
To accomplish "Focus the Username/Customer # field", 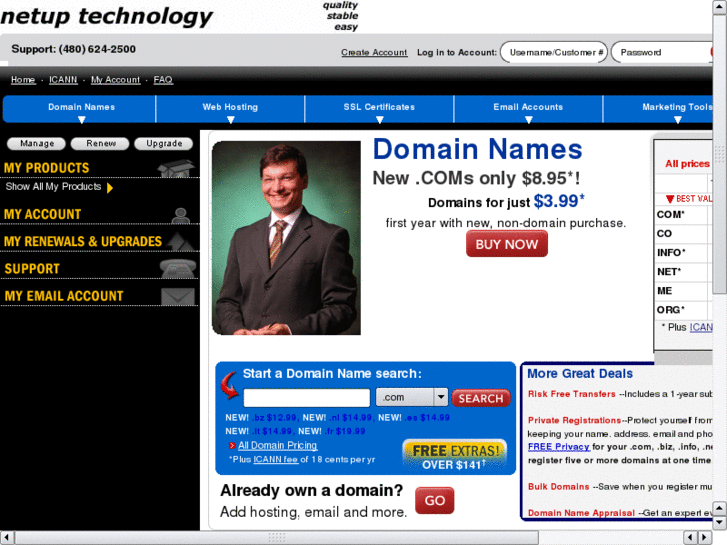I will 554,52.
